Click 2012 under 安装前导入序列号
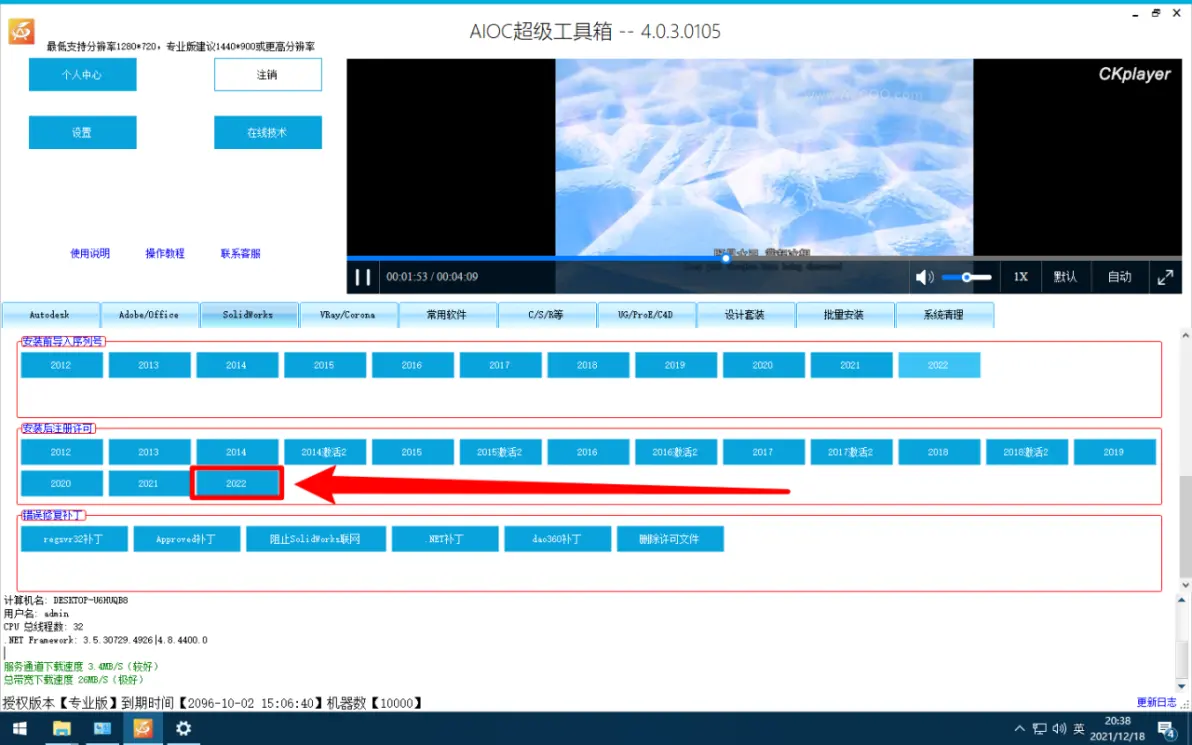The width and height of the screenshot is (1192, 745). 62,365
